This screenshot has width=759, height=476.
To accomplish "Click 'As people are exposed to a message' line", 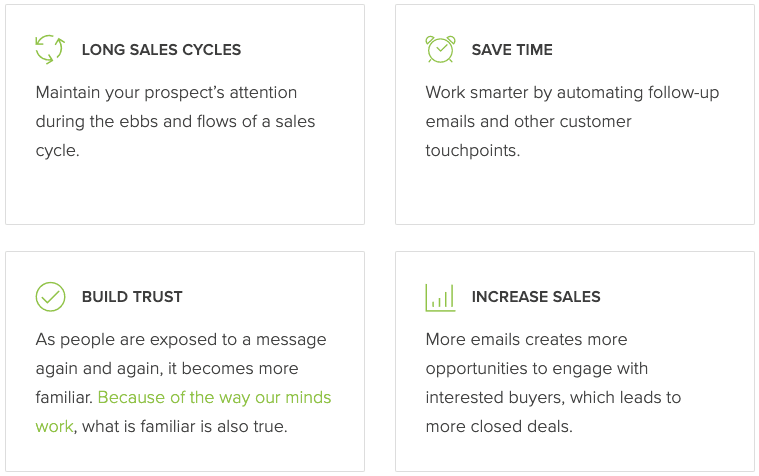I will click(181, 340).
